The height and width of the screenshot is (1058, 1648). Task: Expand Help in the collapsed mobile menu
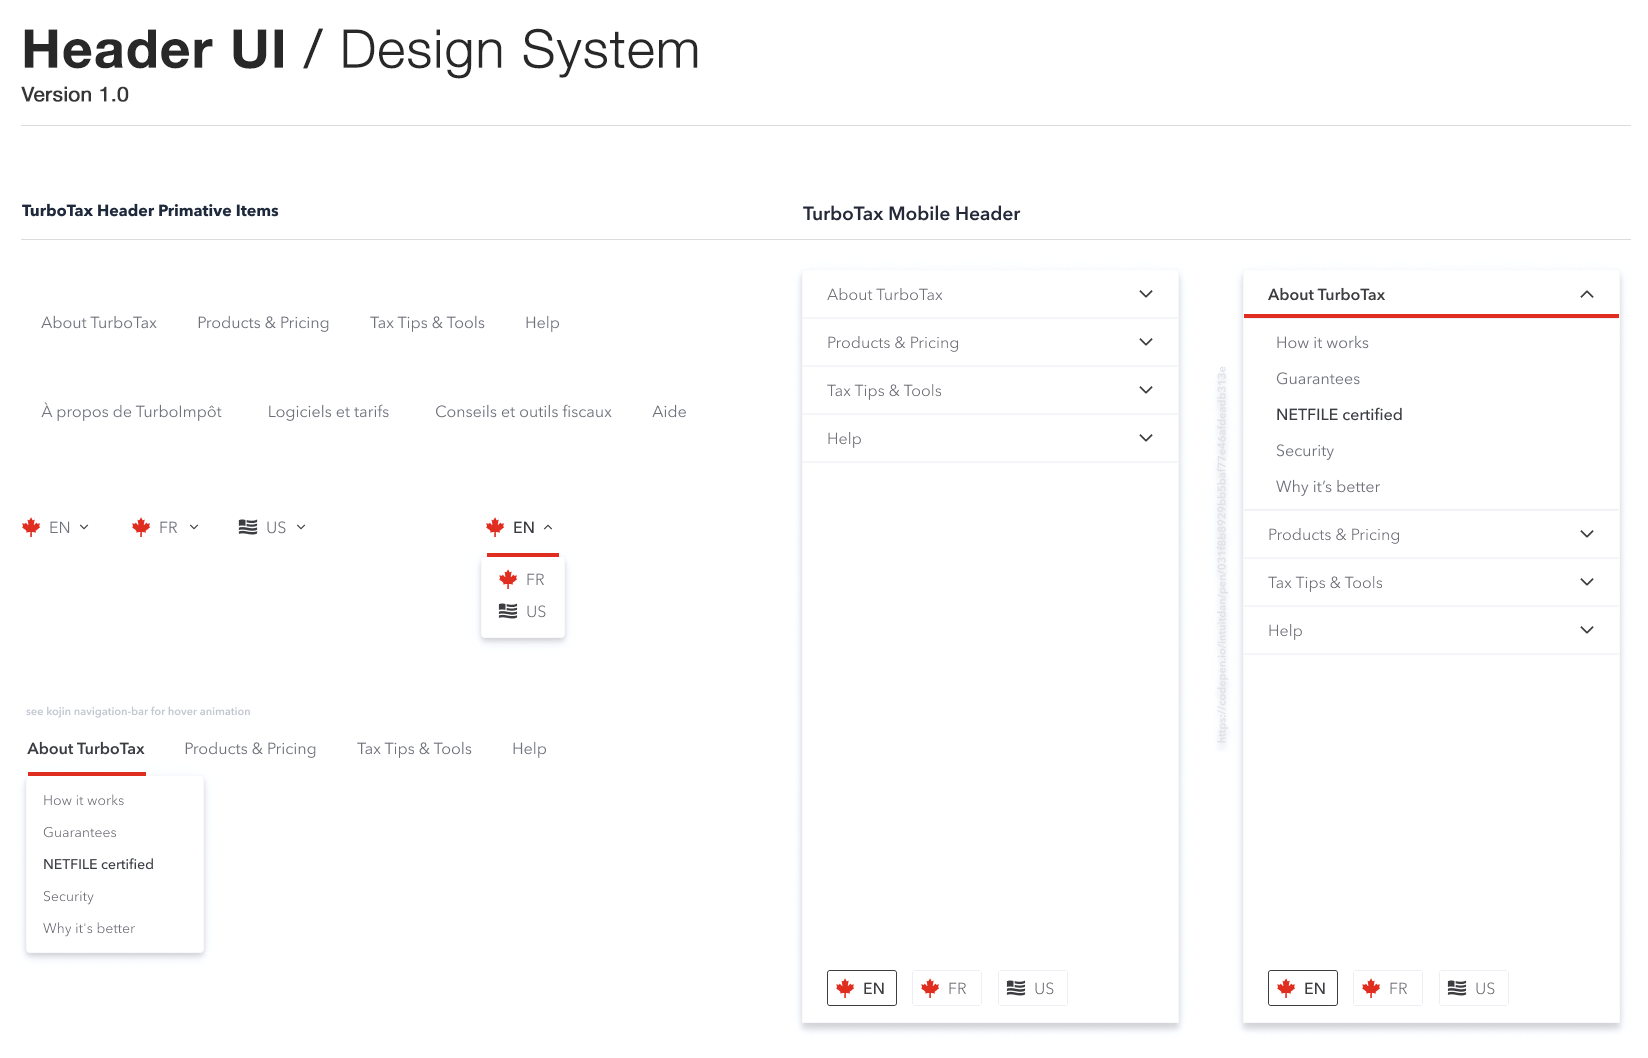[1146, 438]
